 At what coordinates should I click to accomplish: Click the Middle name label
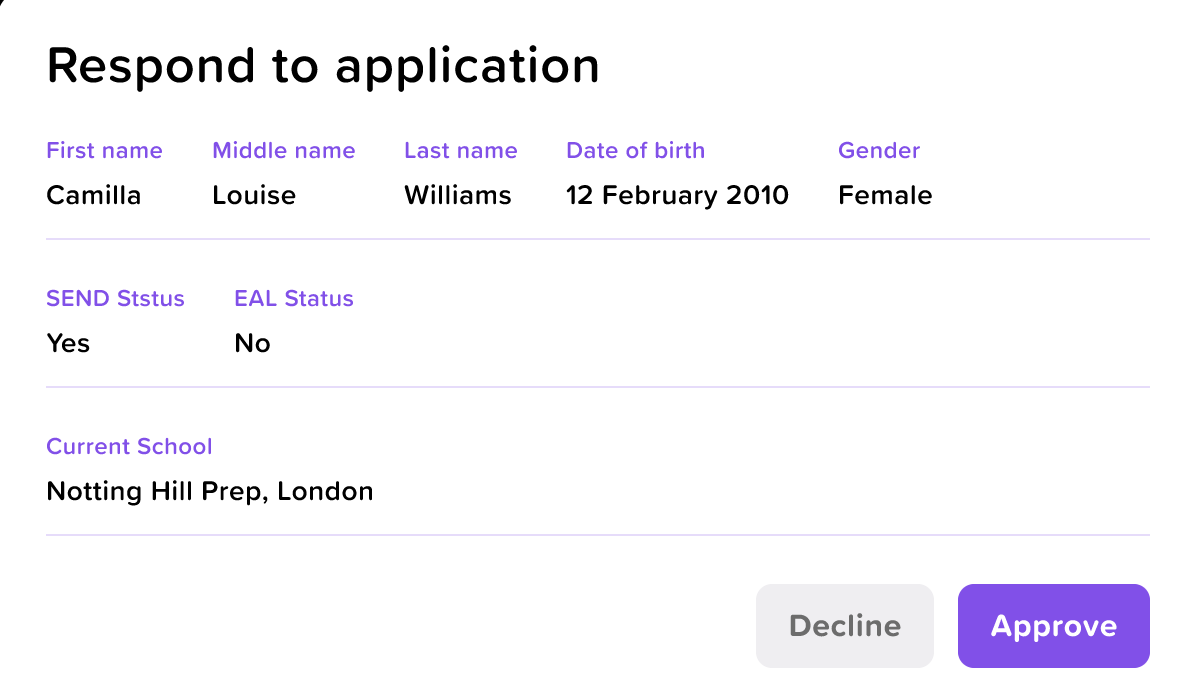click(283, 151)
